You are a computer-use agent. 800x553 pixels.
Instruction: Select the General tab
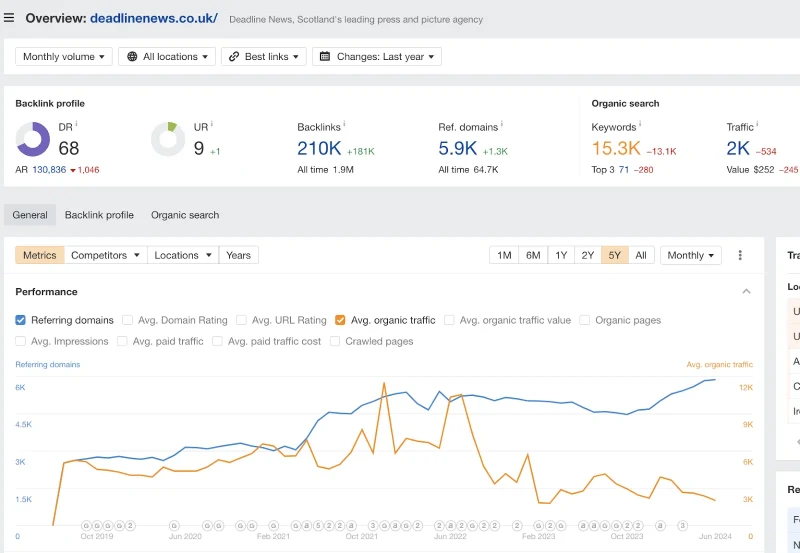coord(30,215)
